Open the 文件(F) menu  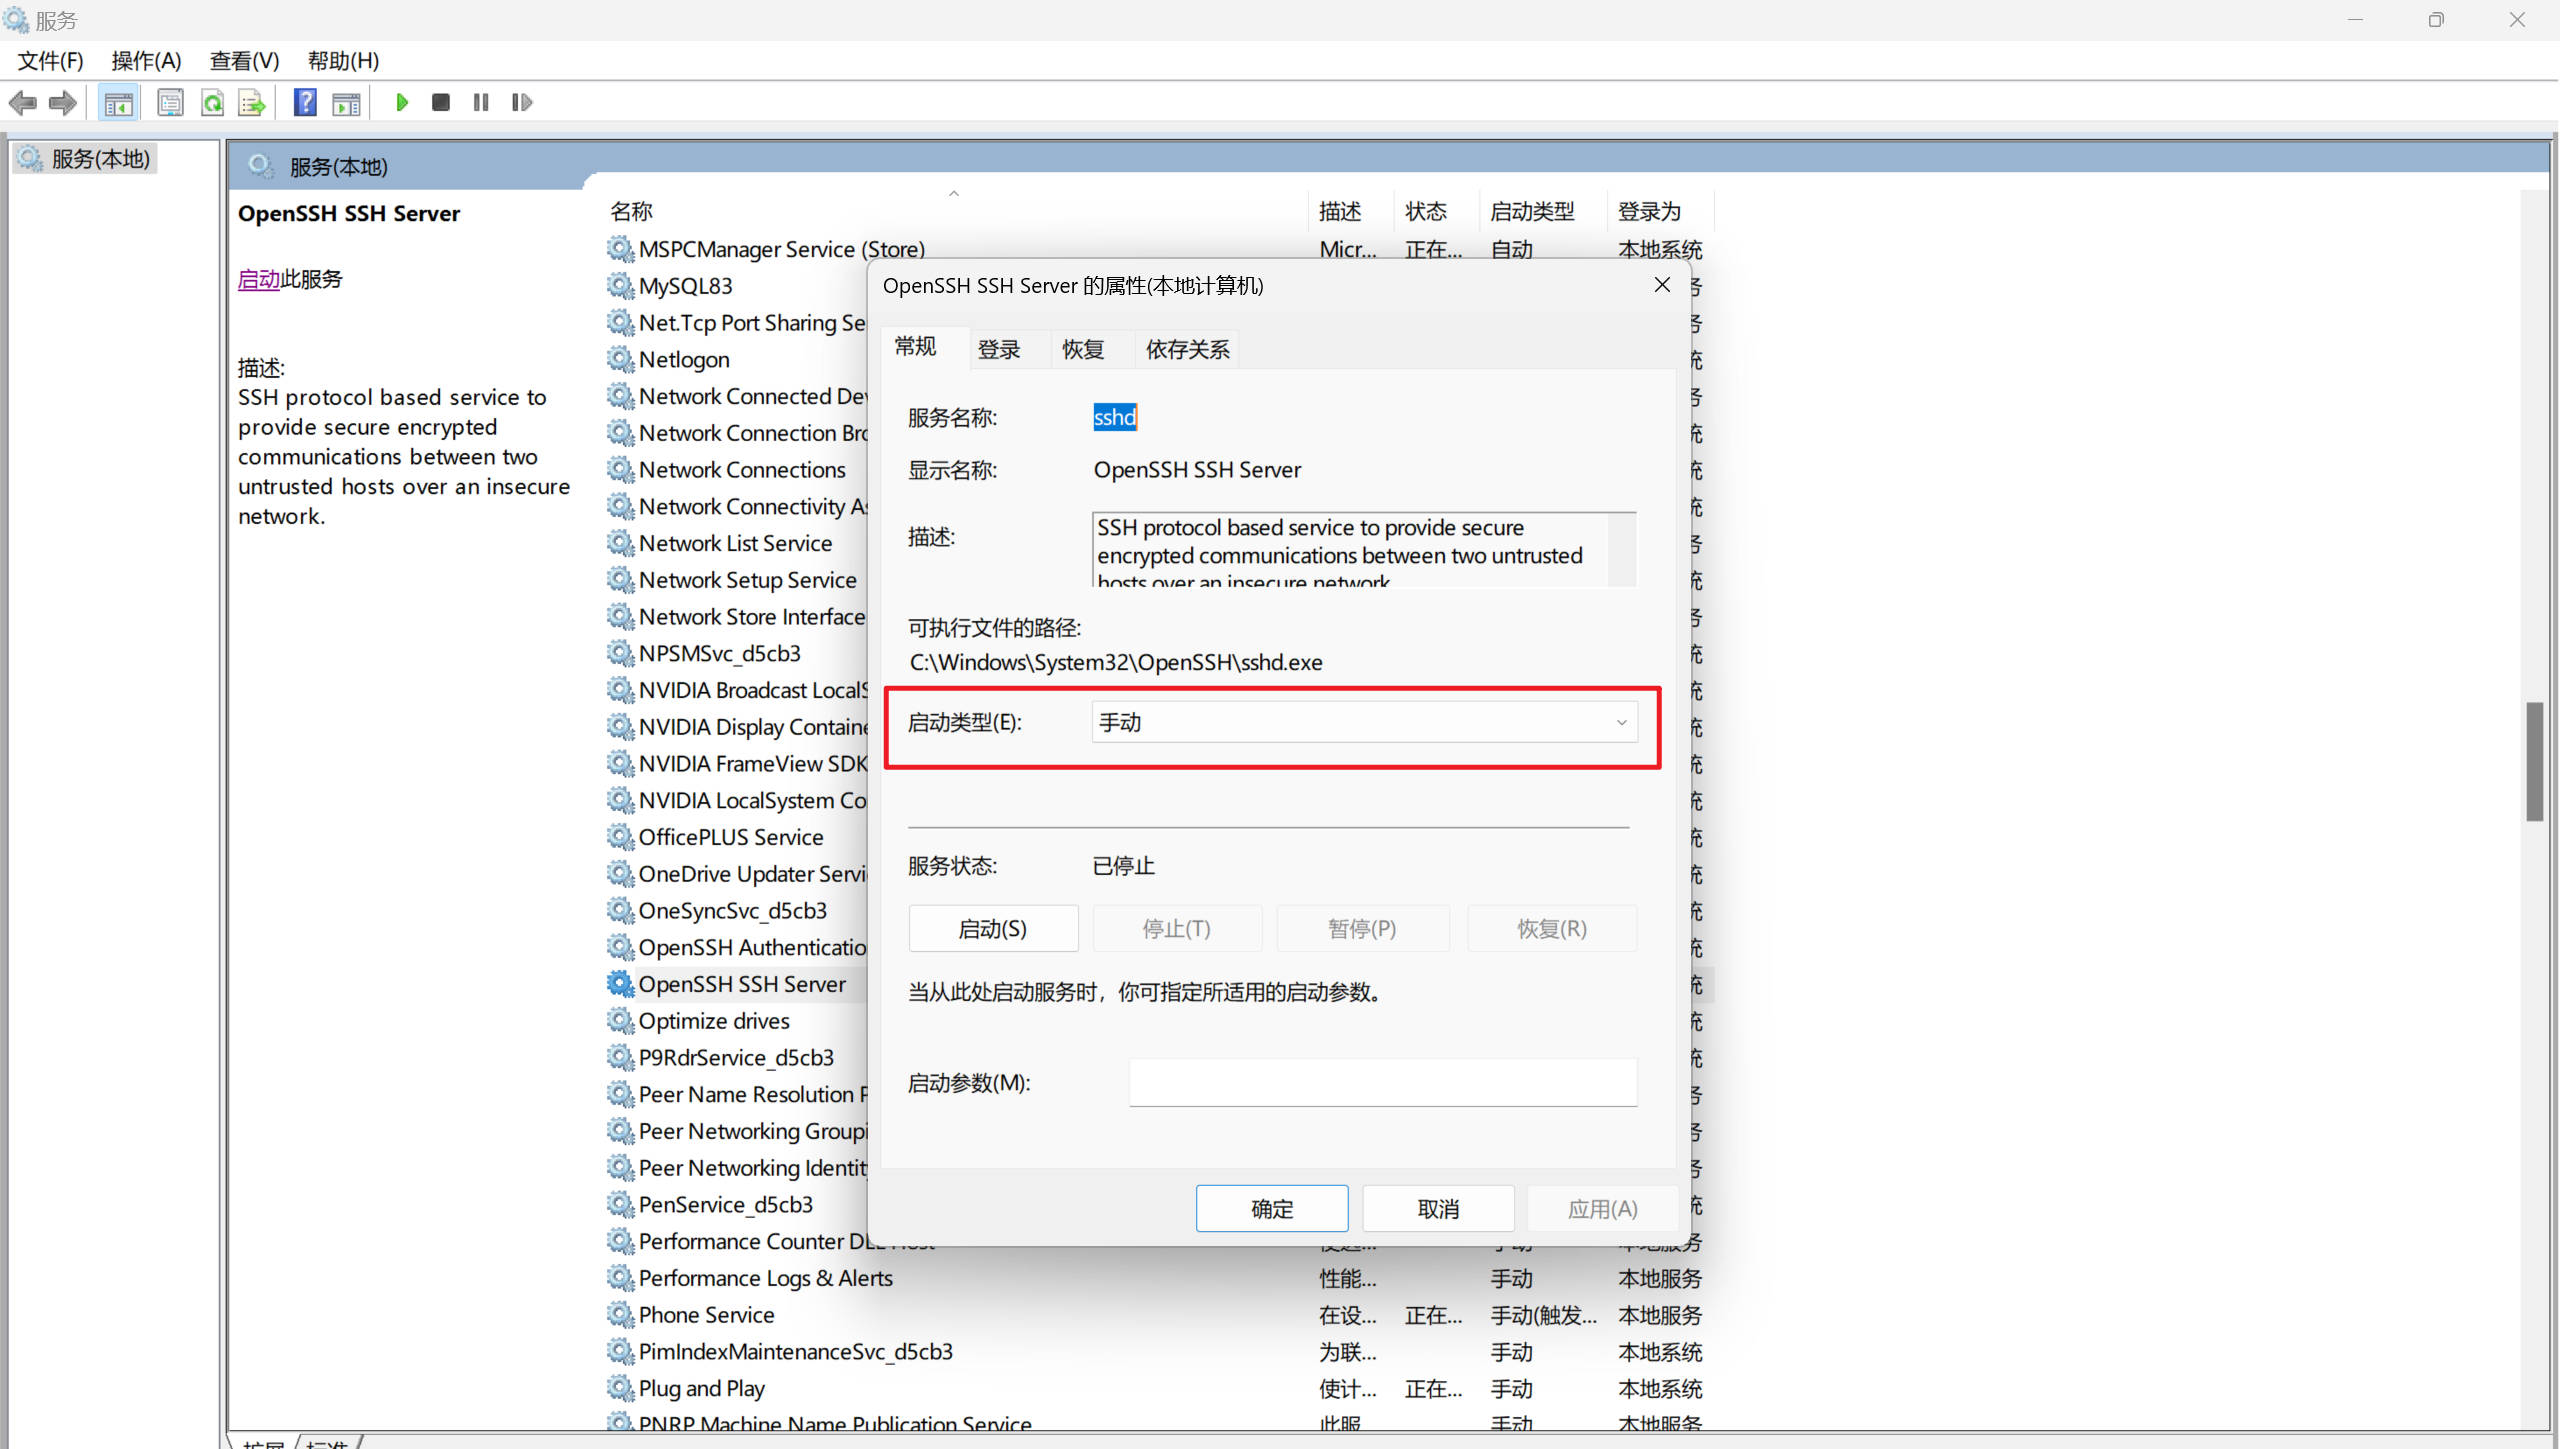(50, 60)
